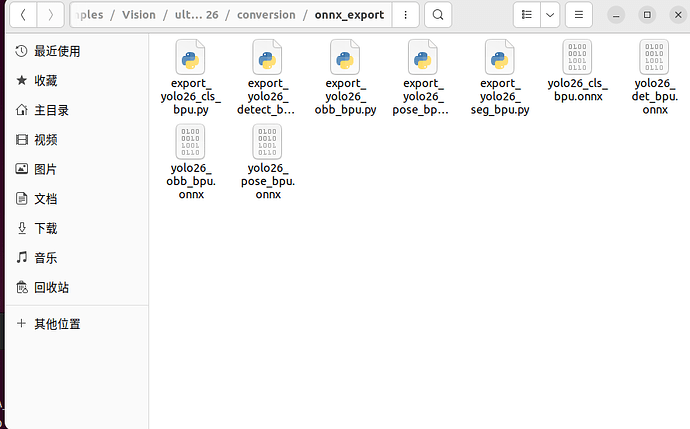The width and height of the screenshot is (690, 429).
Task: Select the export_yolo26_obb_bpu.py Python file icon
Action: click(345, 57)
